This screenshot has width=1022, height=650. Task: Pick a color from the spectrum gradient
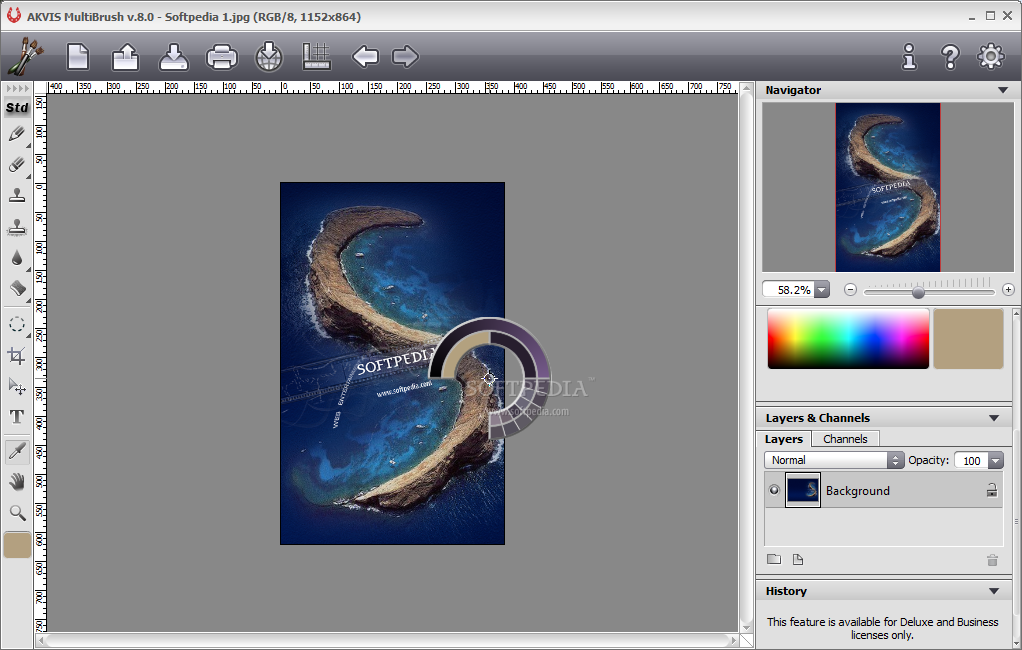click(848, 339)
